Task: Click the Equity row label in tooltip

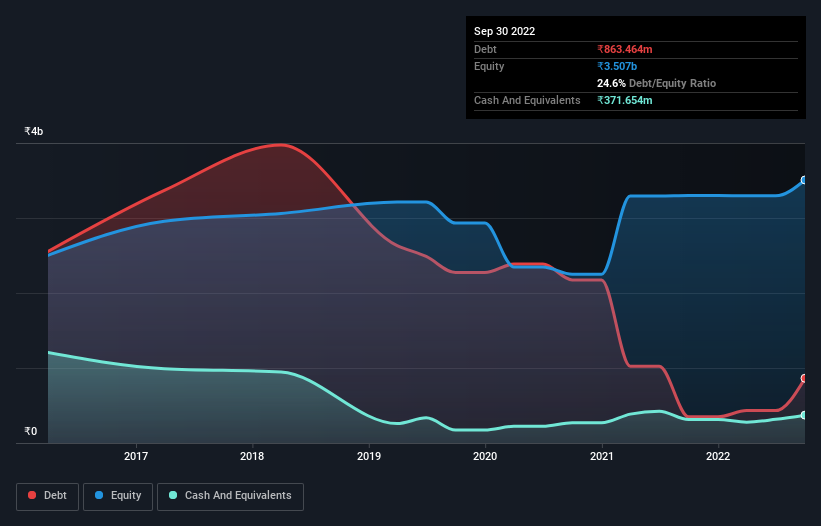Action: [489, 66]
